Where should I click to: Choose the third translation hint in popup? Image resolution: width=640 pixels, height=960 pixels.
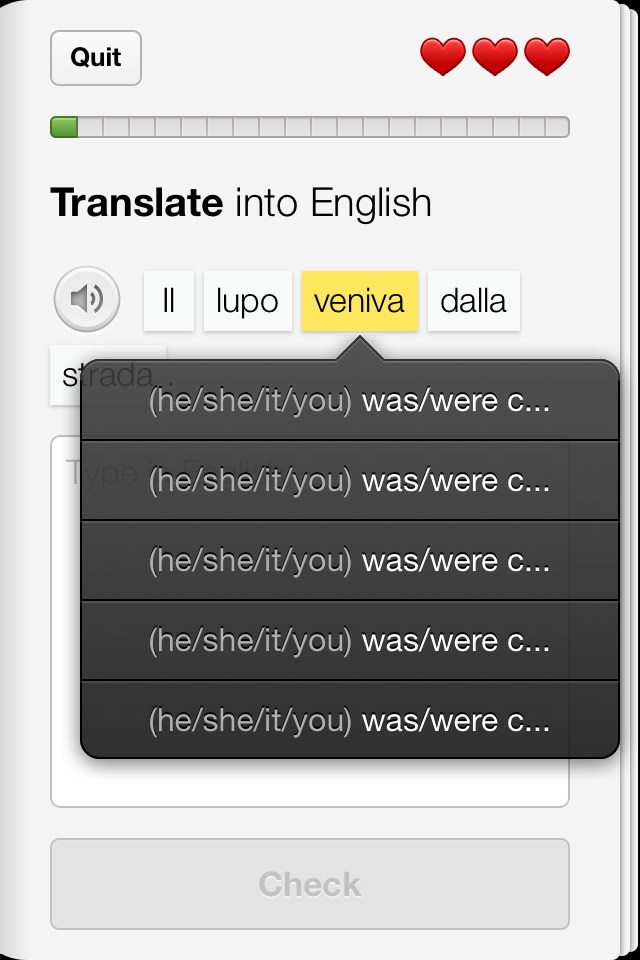coord(349,561)
